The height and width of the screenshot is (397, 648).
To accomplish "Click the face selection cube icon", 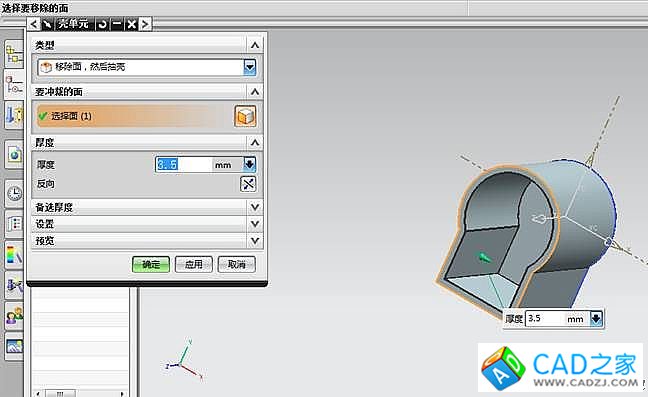I will 245,116.
